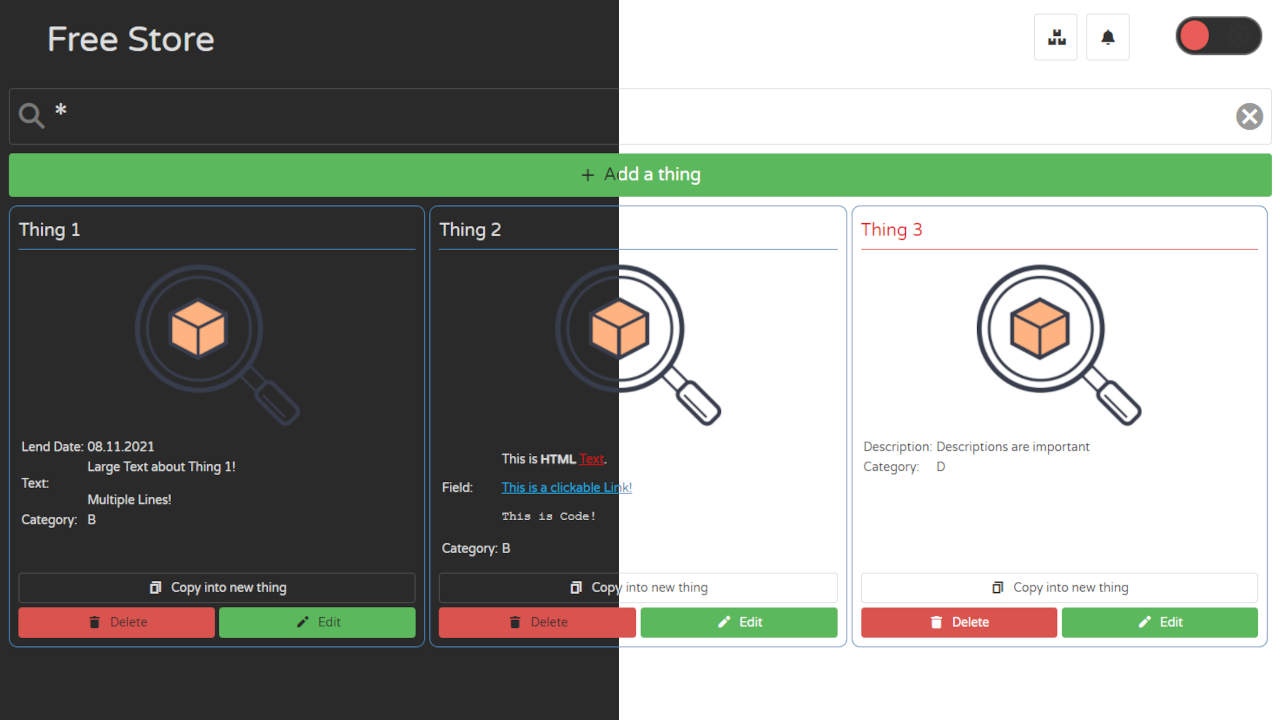Edit Thing 3

(x=1160, y=622)
